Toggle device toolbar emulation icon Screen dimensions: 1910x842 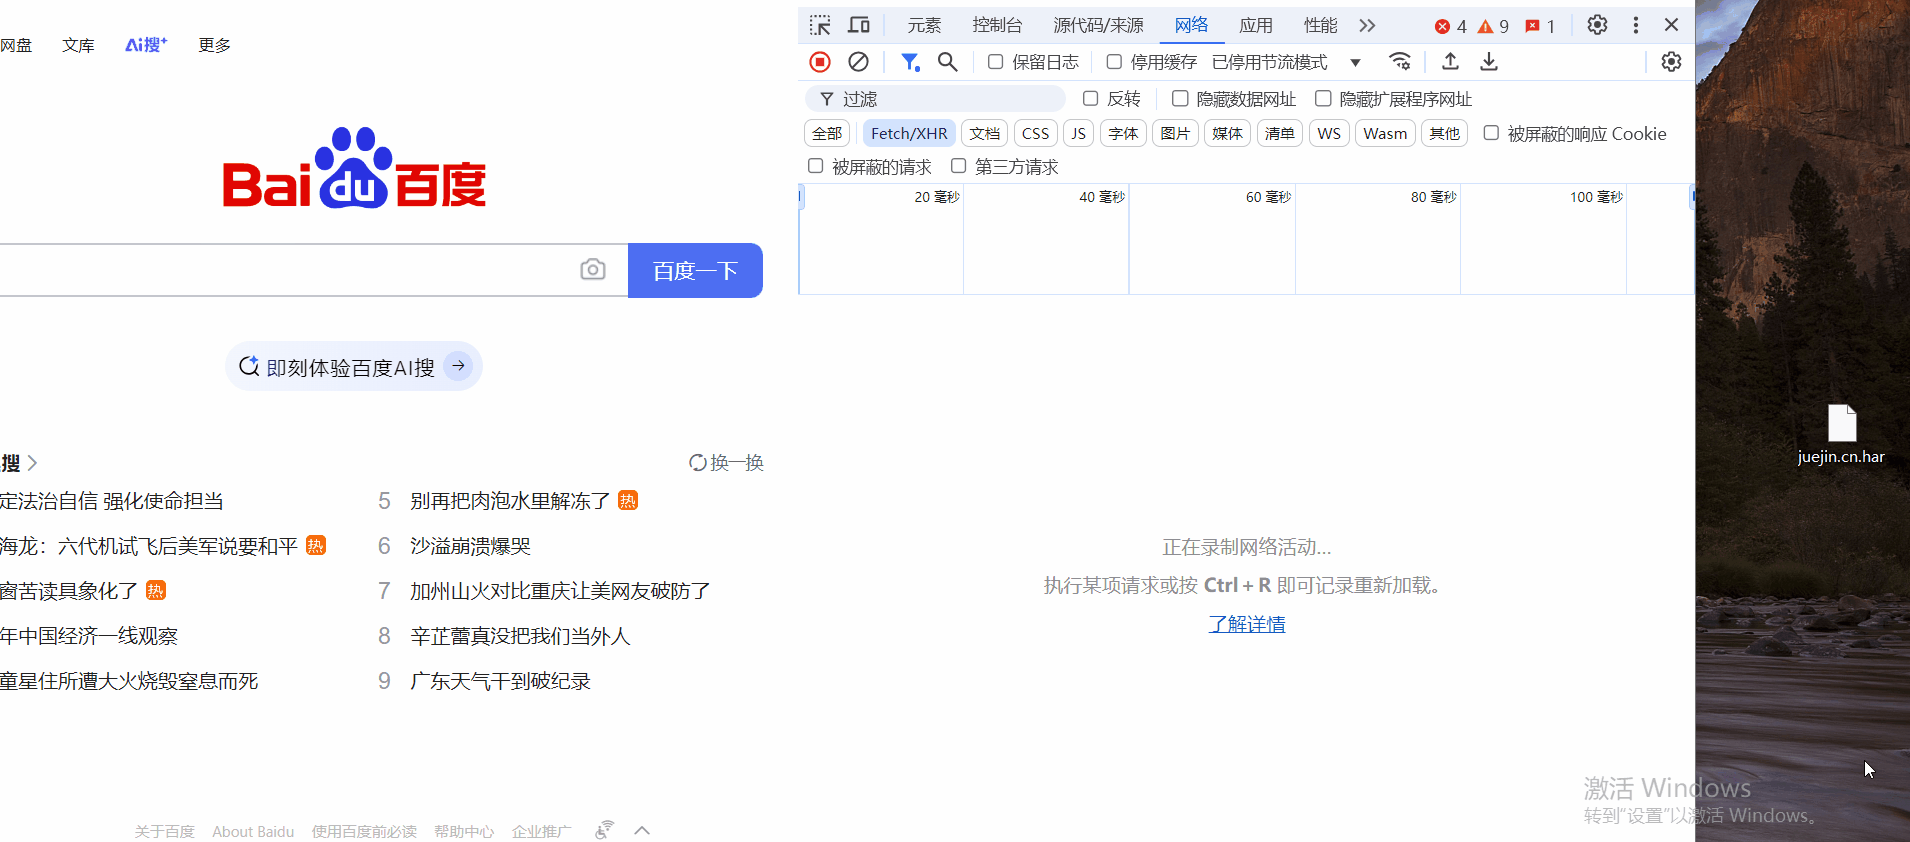(x=859, y=25)
